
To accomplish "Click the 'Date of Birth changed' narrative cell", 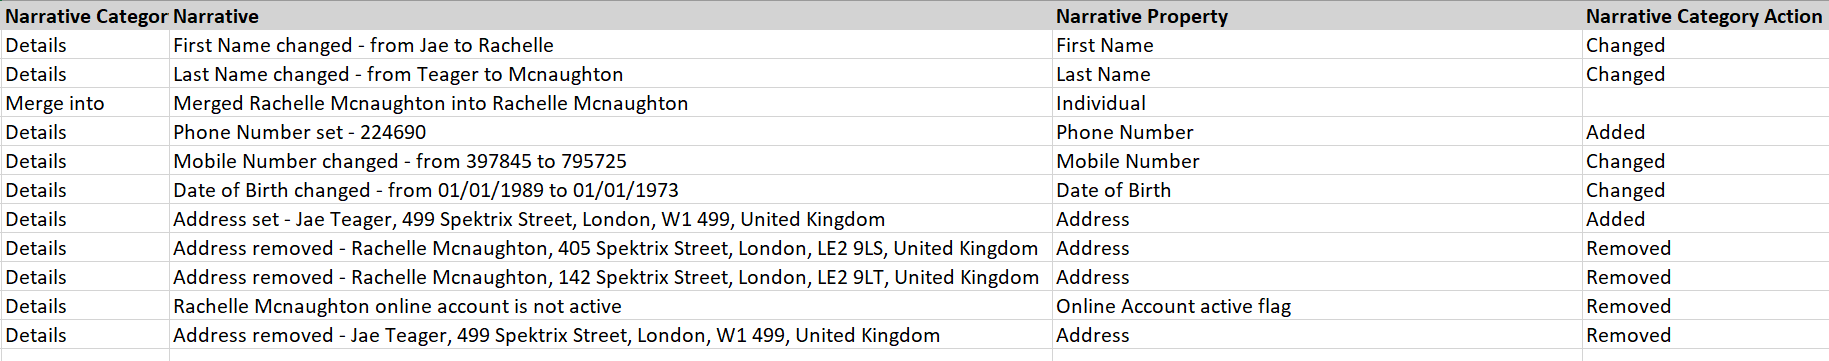I will pyautogui.click(x=611, y=190).
